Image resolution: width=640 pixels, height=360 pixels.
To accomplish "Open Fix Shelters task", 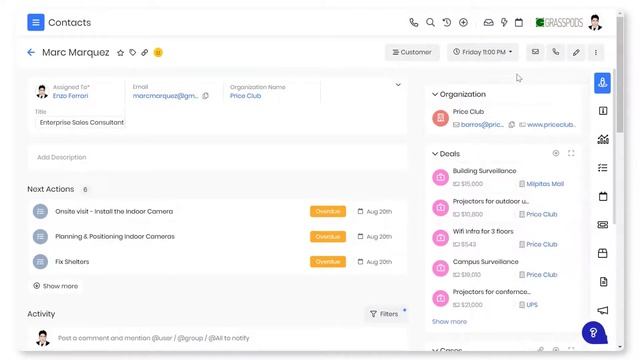I will (72, 262).
